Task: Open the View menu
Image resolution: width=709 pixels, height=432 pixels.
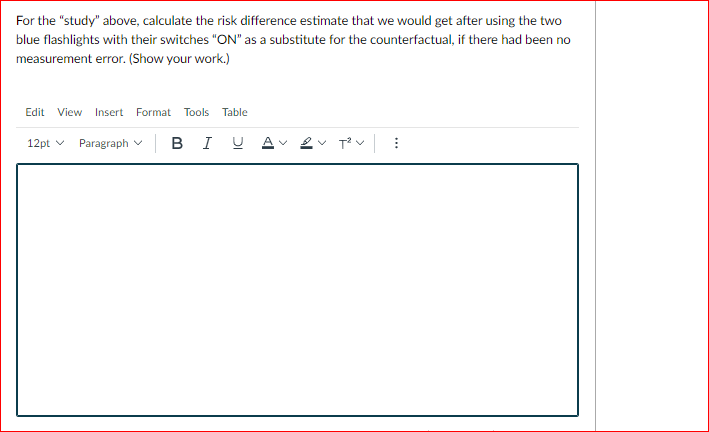Action: 70,112
